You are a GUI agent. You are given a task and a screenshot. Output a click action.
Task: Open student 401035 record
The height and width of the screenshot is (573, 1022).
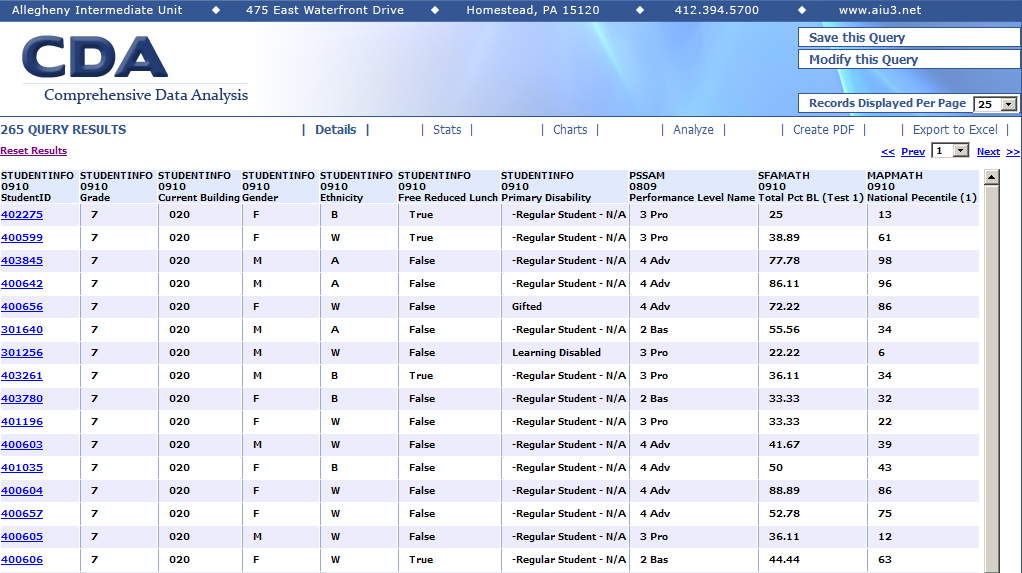click(x=22, y=467)
